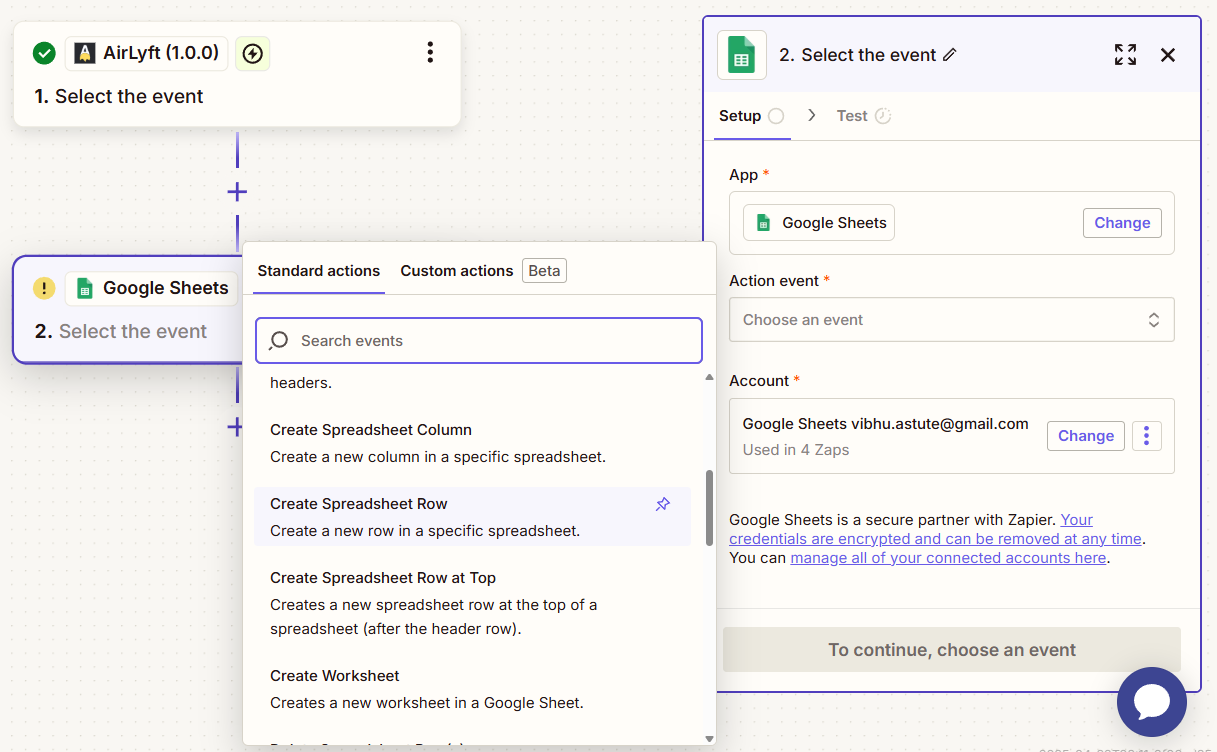Open the chat support bubble

pyautogui.click(x=1152, y=702)
